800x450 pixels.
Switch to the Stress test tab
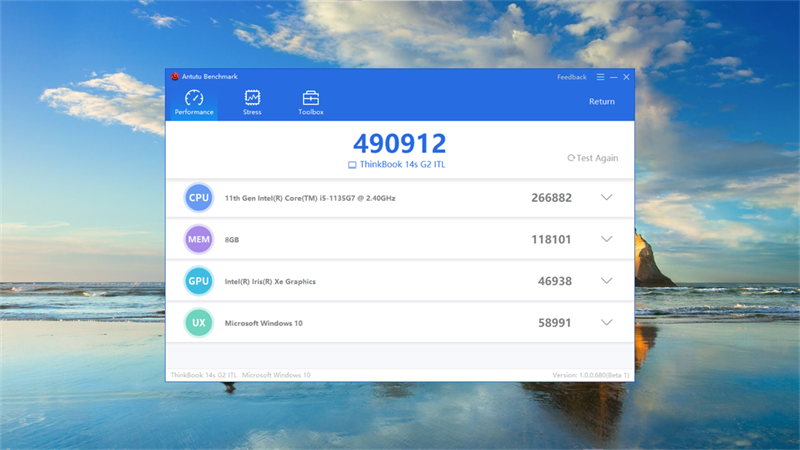point(252,102)
